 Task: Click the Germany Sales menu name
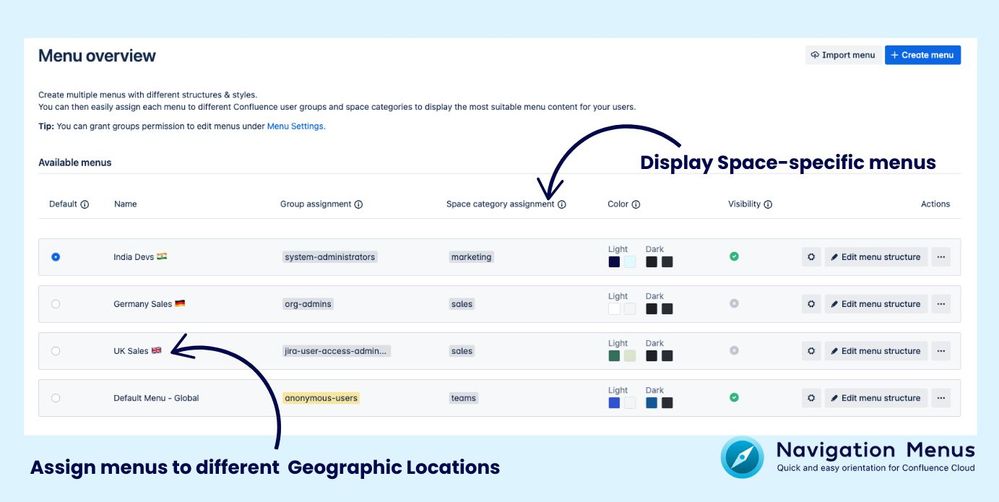point(149,304)
